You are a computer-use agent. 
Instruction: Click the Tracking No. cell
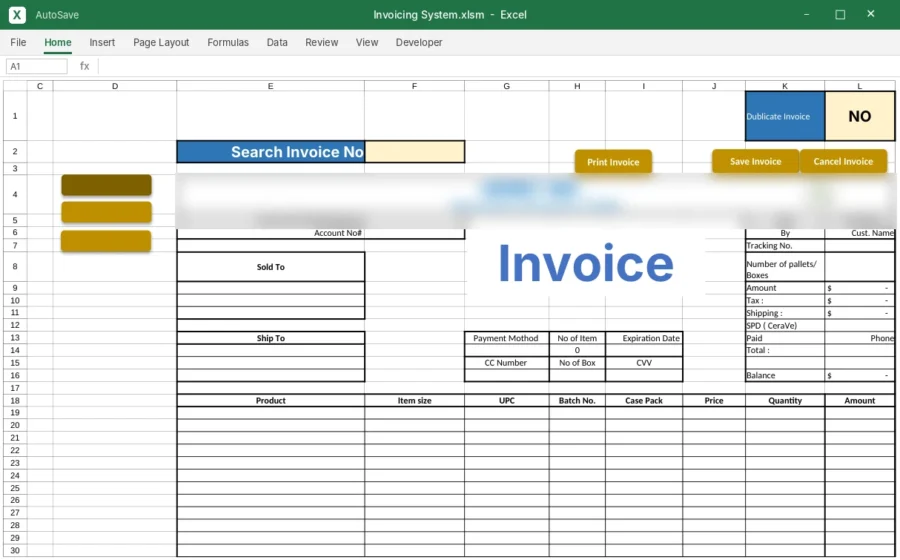click(785, 246)
